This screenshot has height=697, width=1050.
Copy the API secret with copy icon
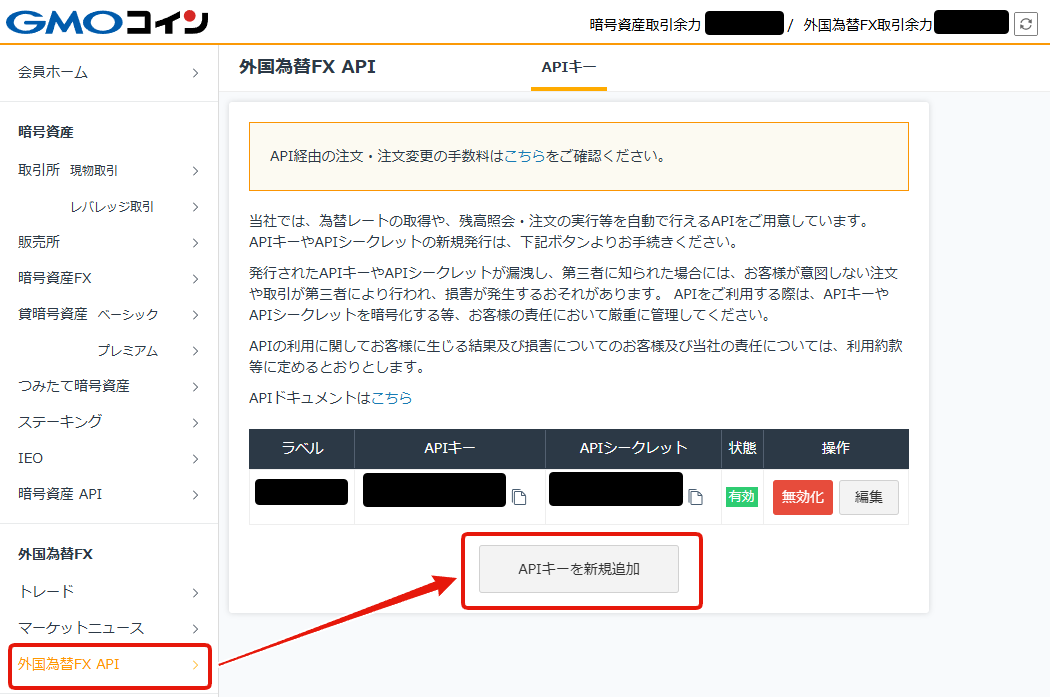point(695,497)
